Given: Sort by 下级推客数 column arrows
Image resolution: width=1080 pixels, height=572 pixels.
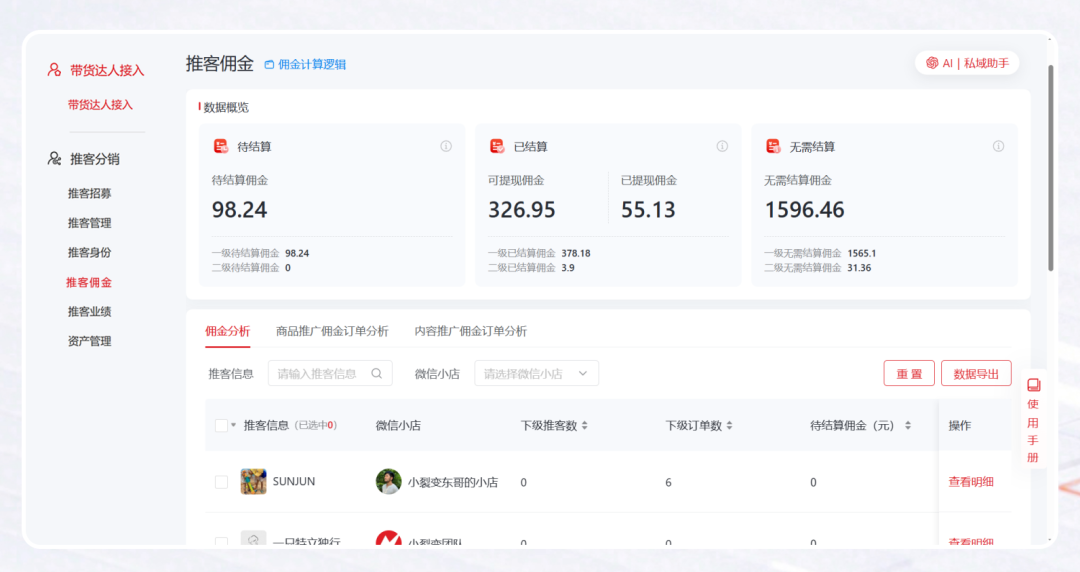Looking at the screenshot, I should [x=585, y=426].
